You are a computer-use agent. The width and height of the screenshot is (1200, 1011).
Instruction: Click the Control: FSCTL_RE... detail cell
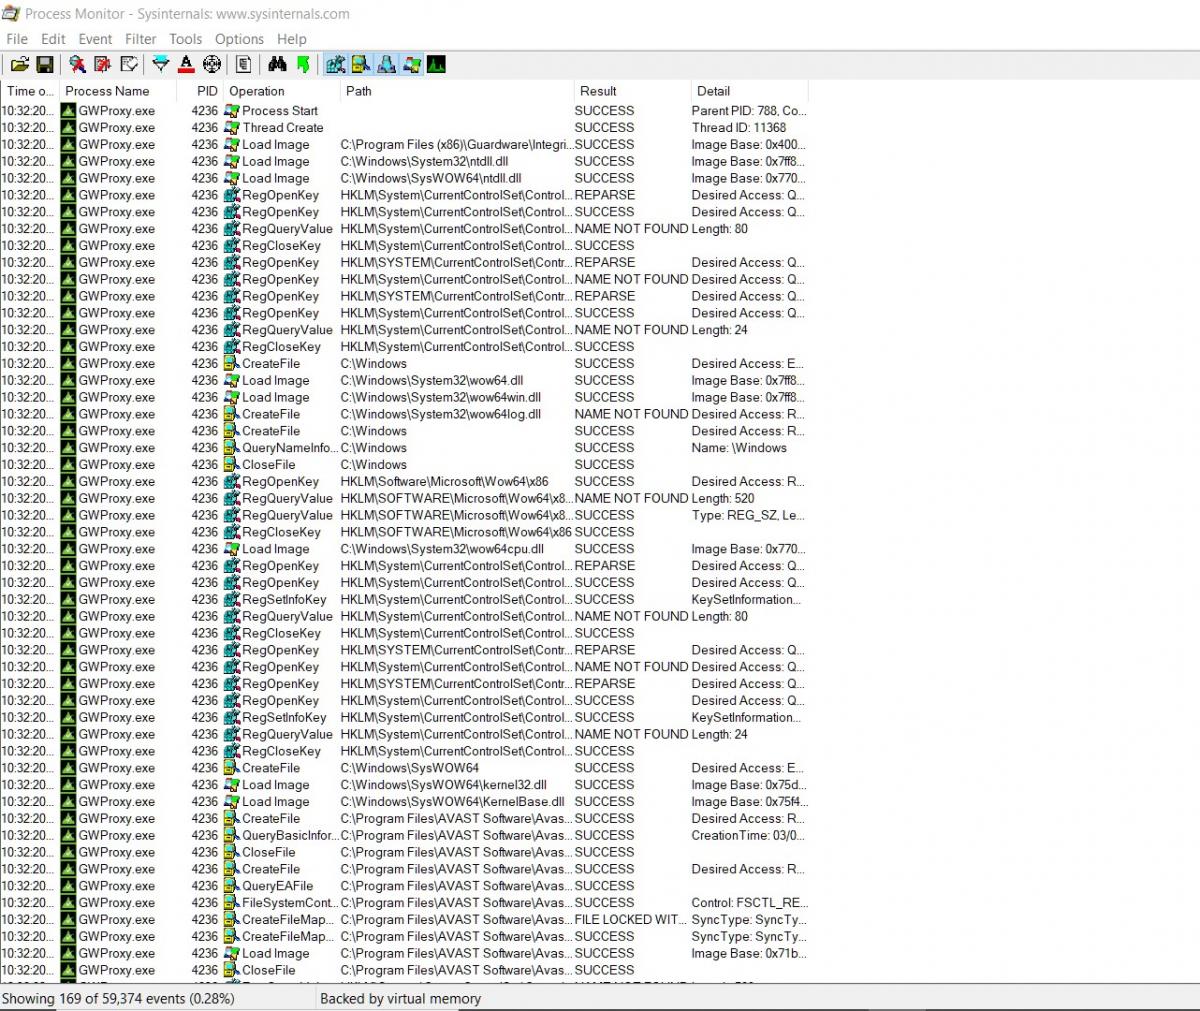point(749,903)
